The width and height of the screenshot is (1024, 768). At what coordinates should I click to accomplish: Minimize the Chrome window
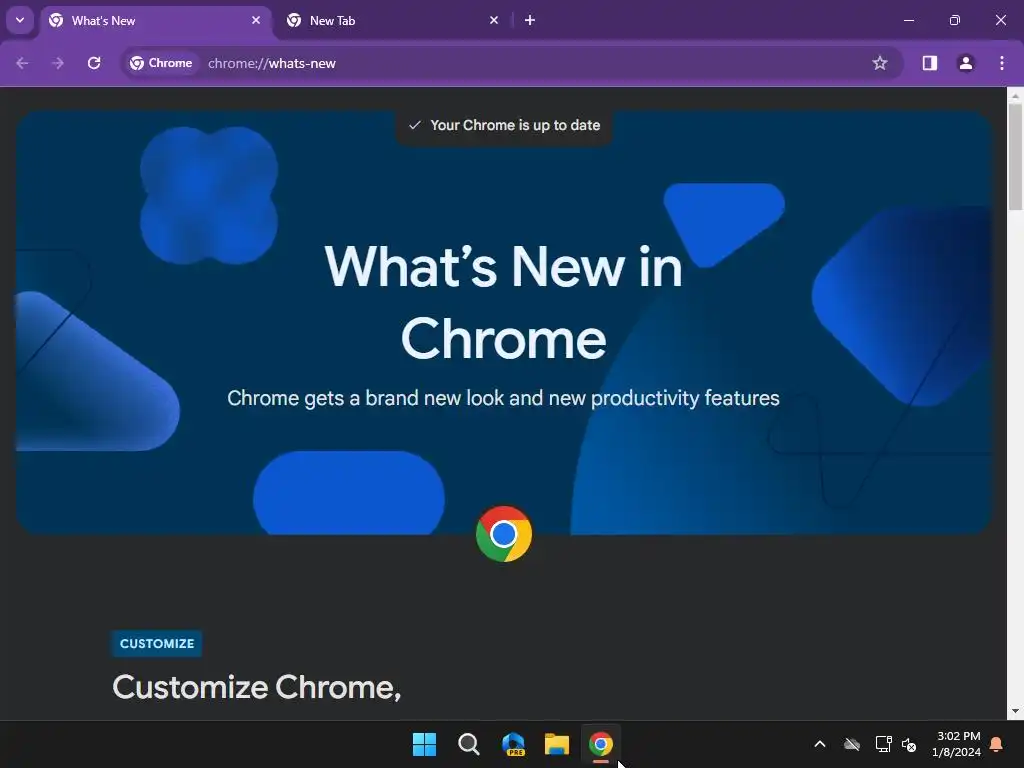(x=908, y=20)
